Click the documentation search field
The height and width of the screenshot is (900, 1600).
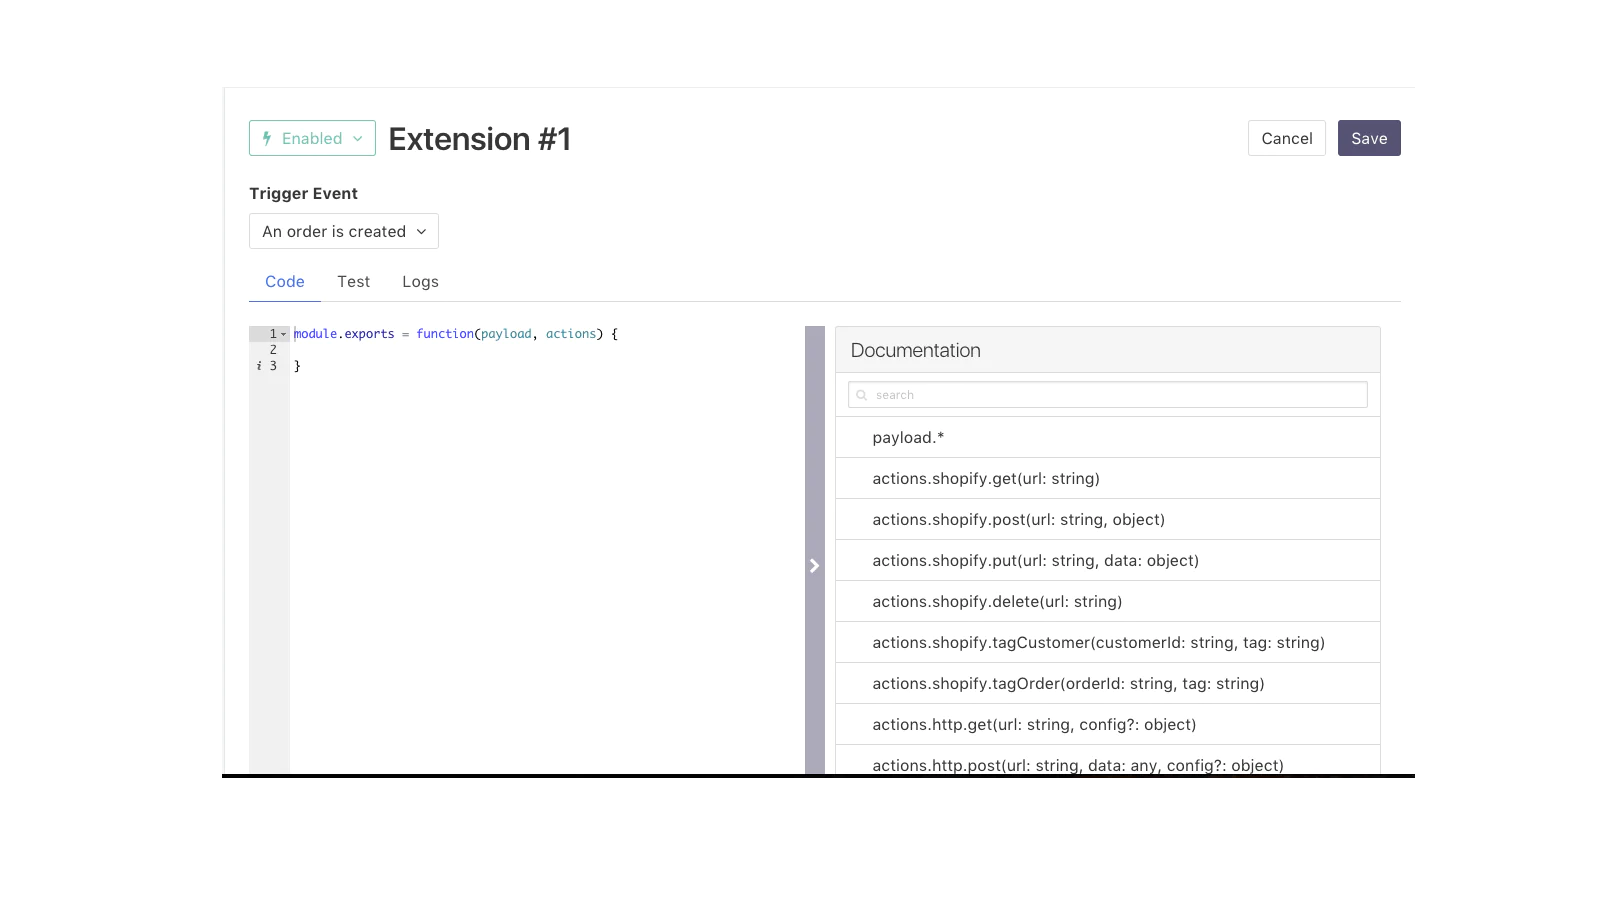[x=1108, y=395]
